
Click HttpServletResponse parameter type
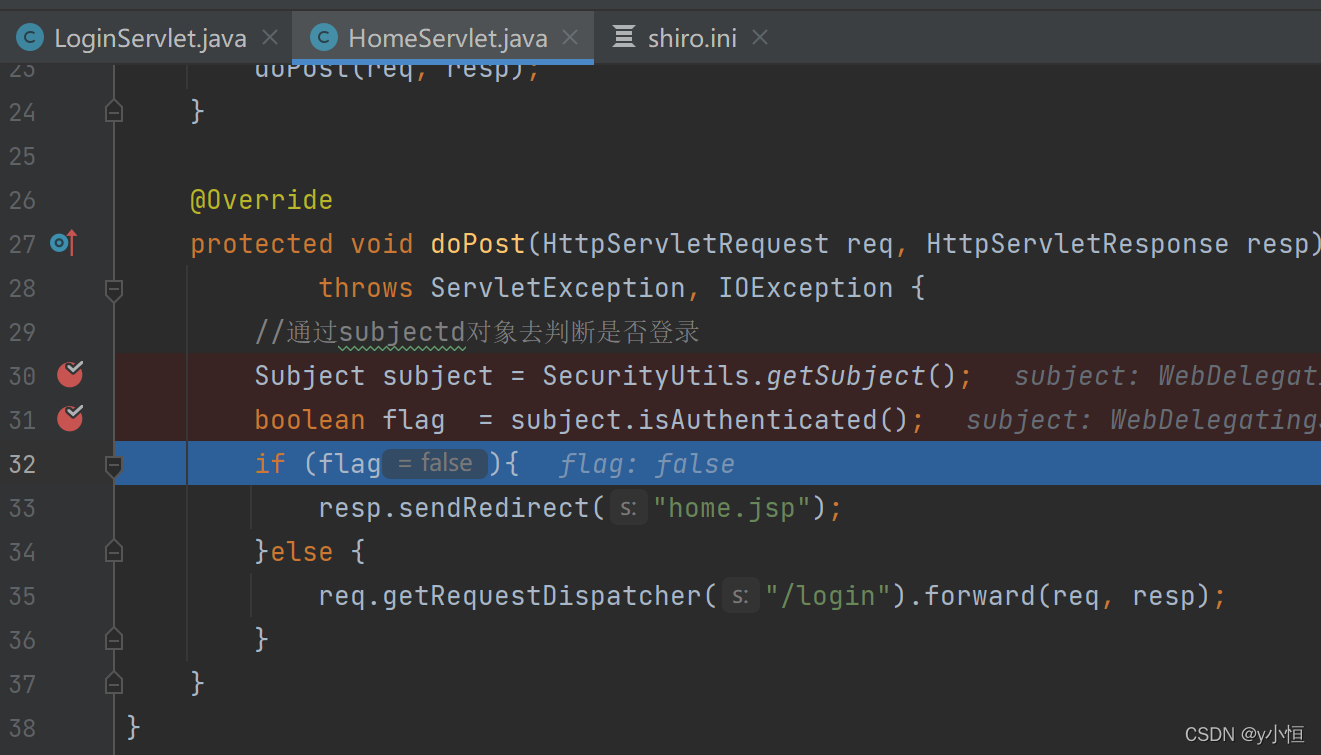tap(1078, 244)
